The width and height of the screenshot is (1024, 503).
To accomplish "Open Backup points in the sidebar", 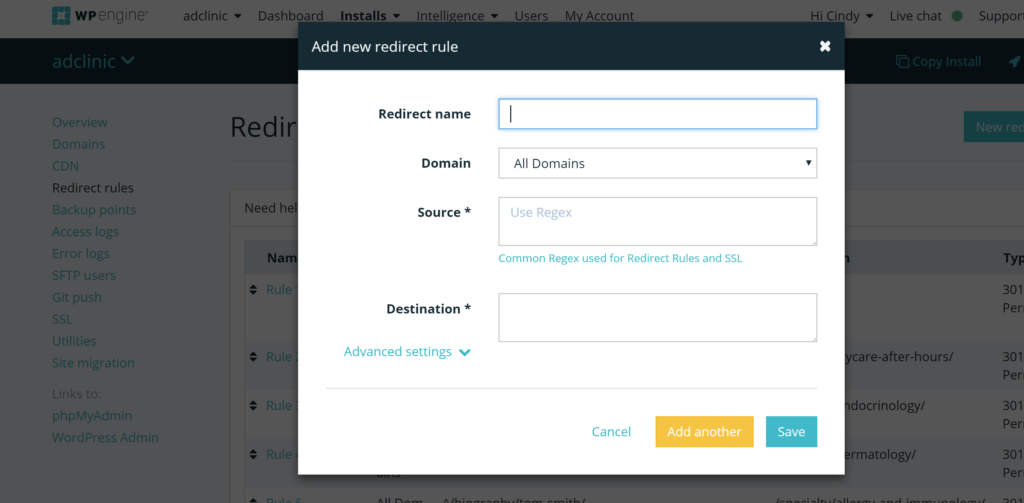I will point(94,210).
